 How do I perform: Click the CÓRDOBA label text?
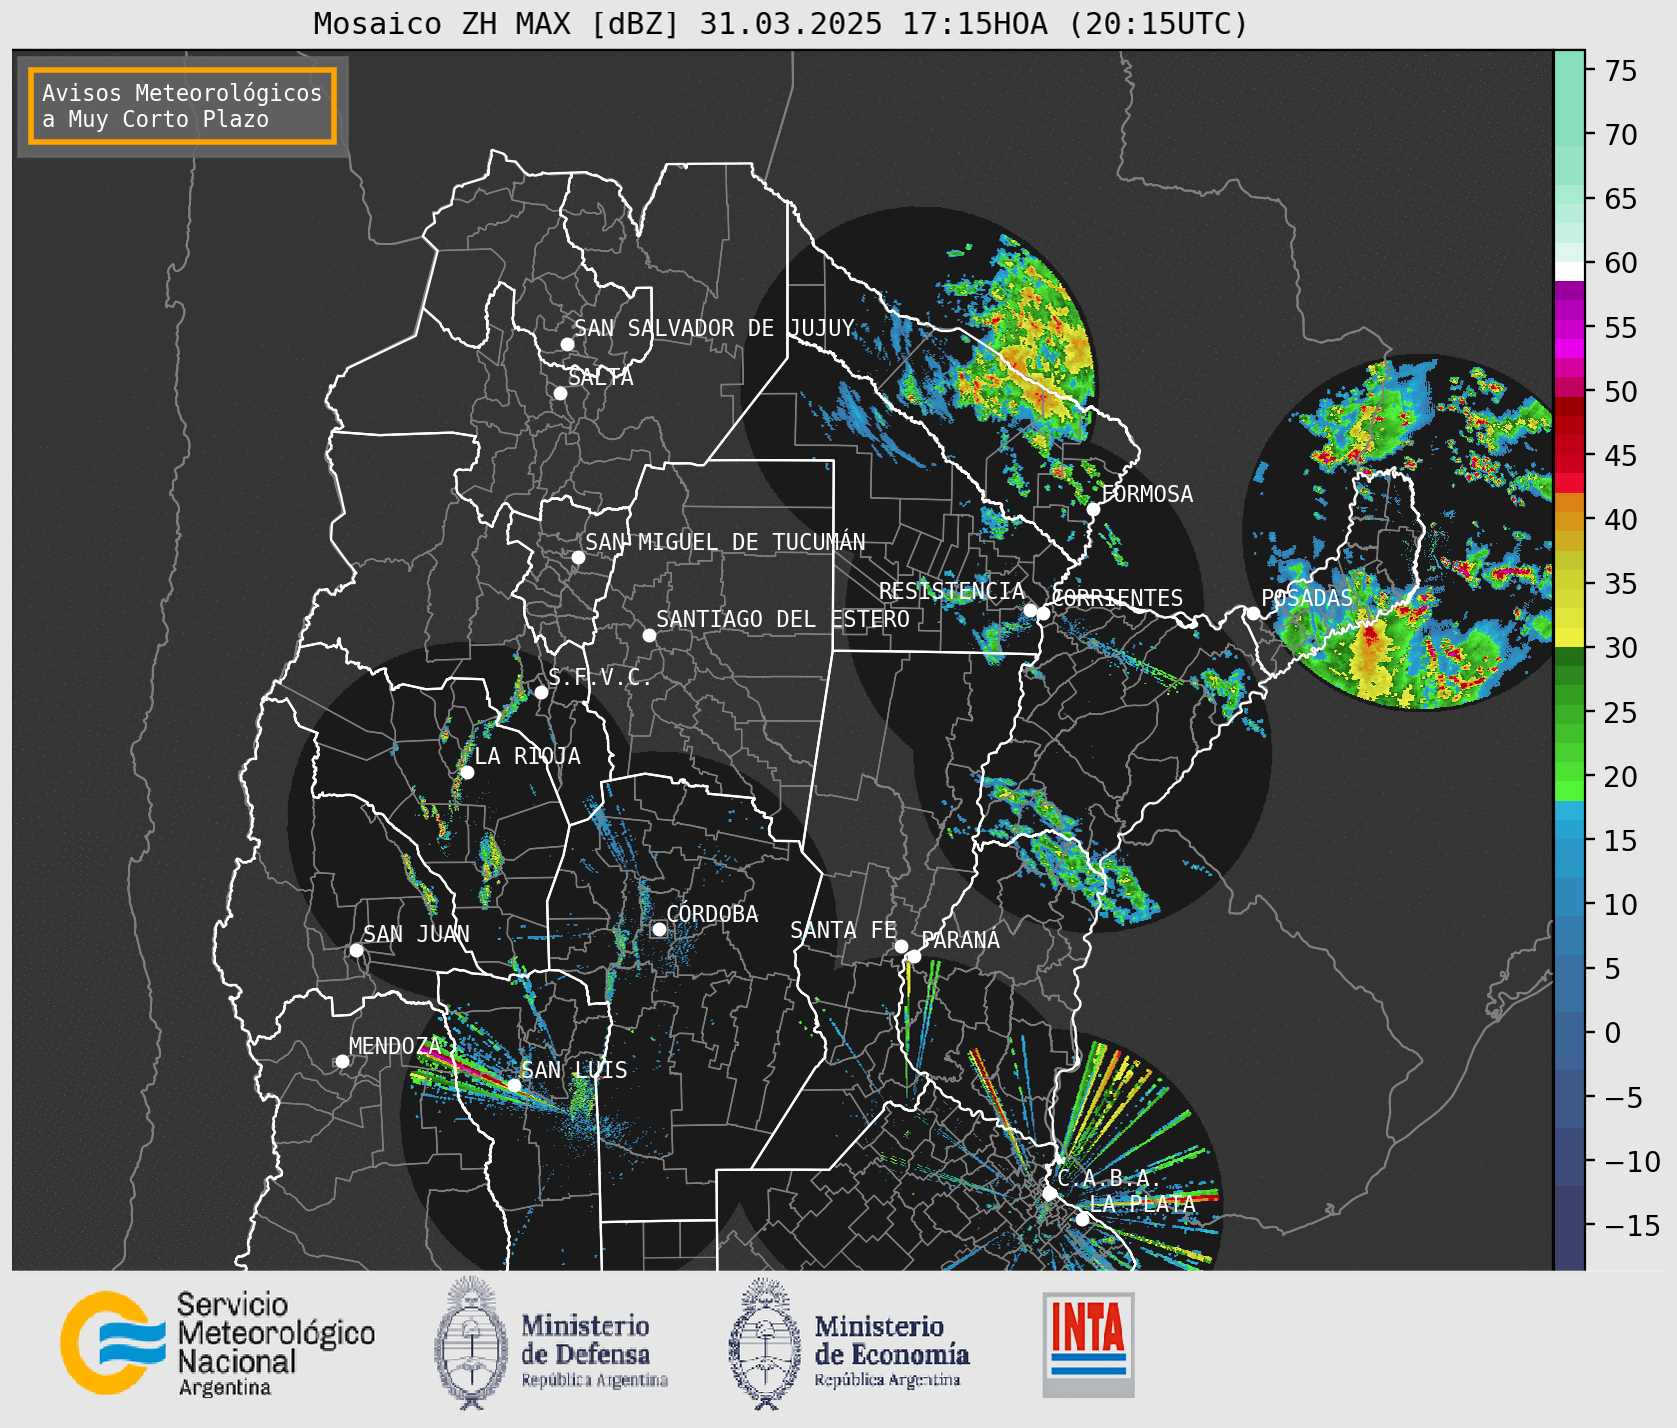coord(712,914)
